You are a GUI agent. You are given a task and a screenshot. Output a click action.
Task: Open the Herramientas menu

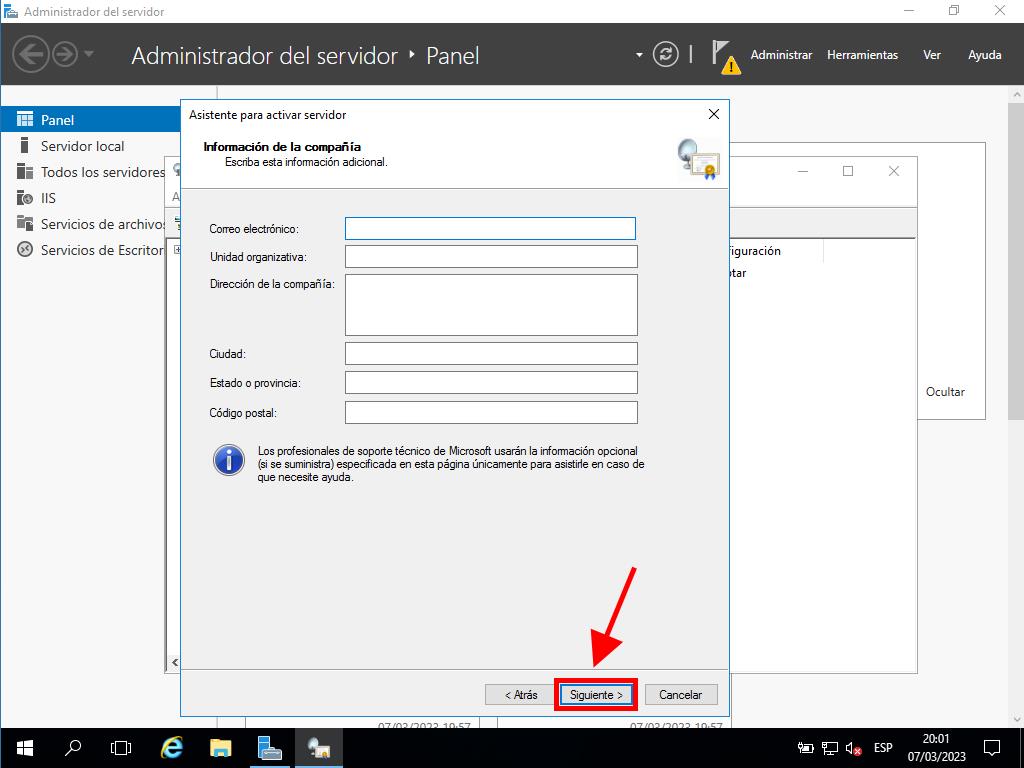[862, 55]
